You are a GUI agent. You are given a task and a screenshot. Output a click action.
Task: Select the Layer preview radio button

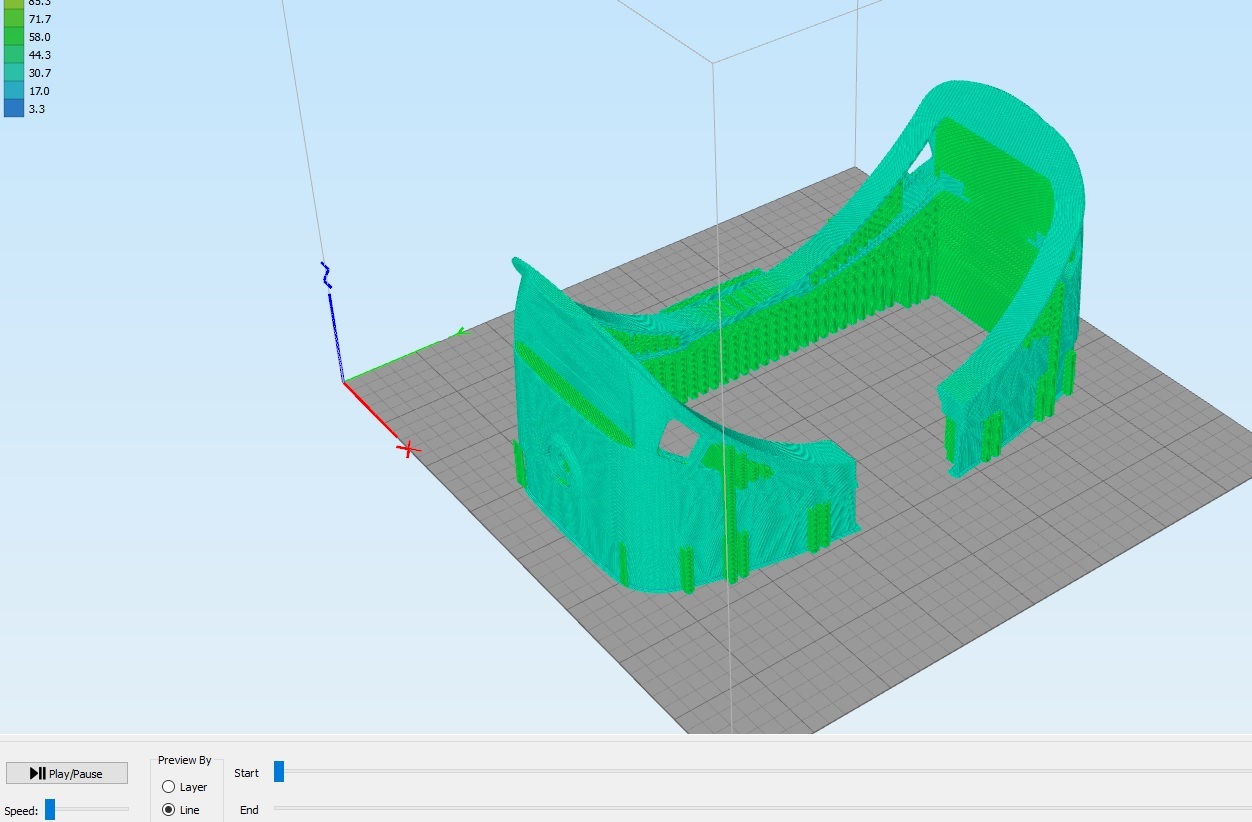(168, 787)
